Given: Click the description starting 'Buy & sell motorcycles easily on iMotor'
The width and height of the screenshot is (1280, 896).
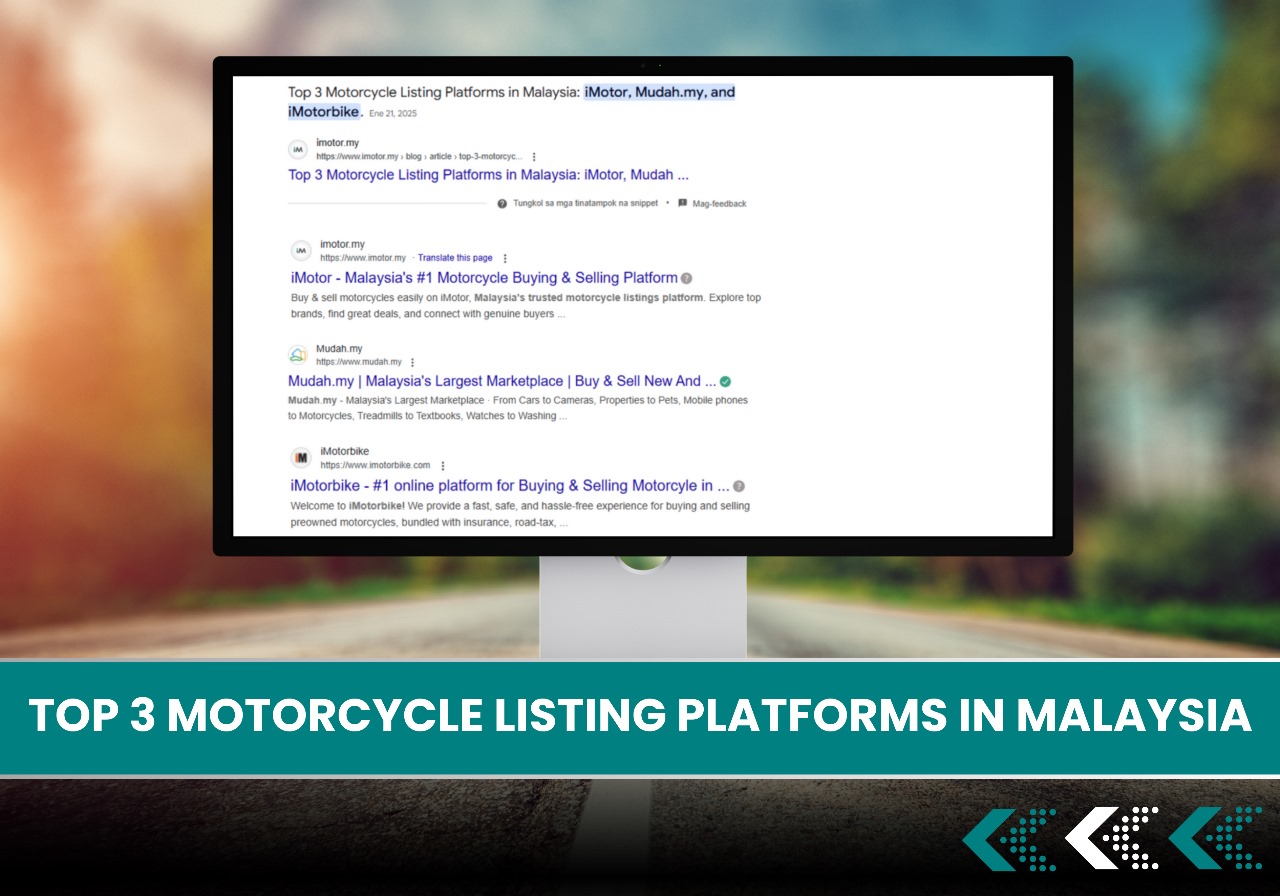Looking at the screenshot, I should coord(526,306).
